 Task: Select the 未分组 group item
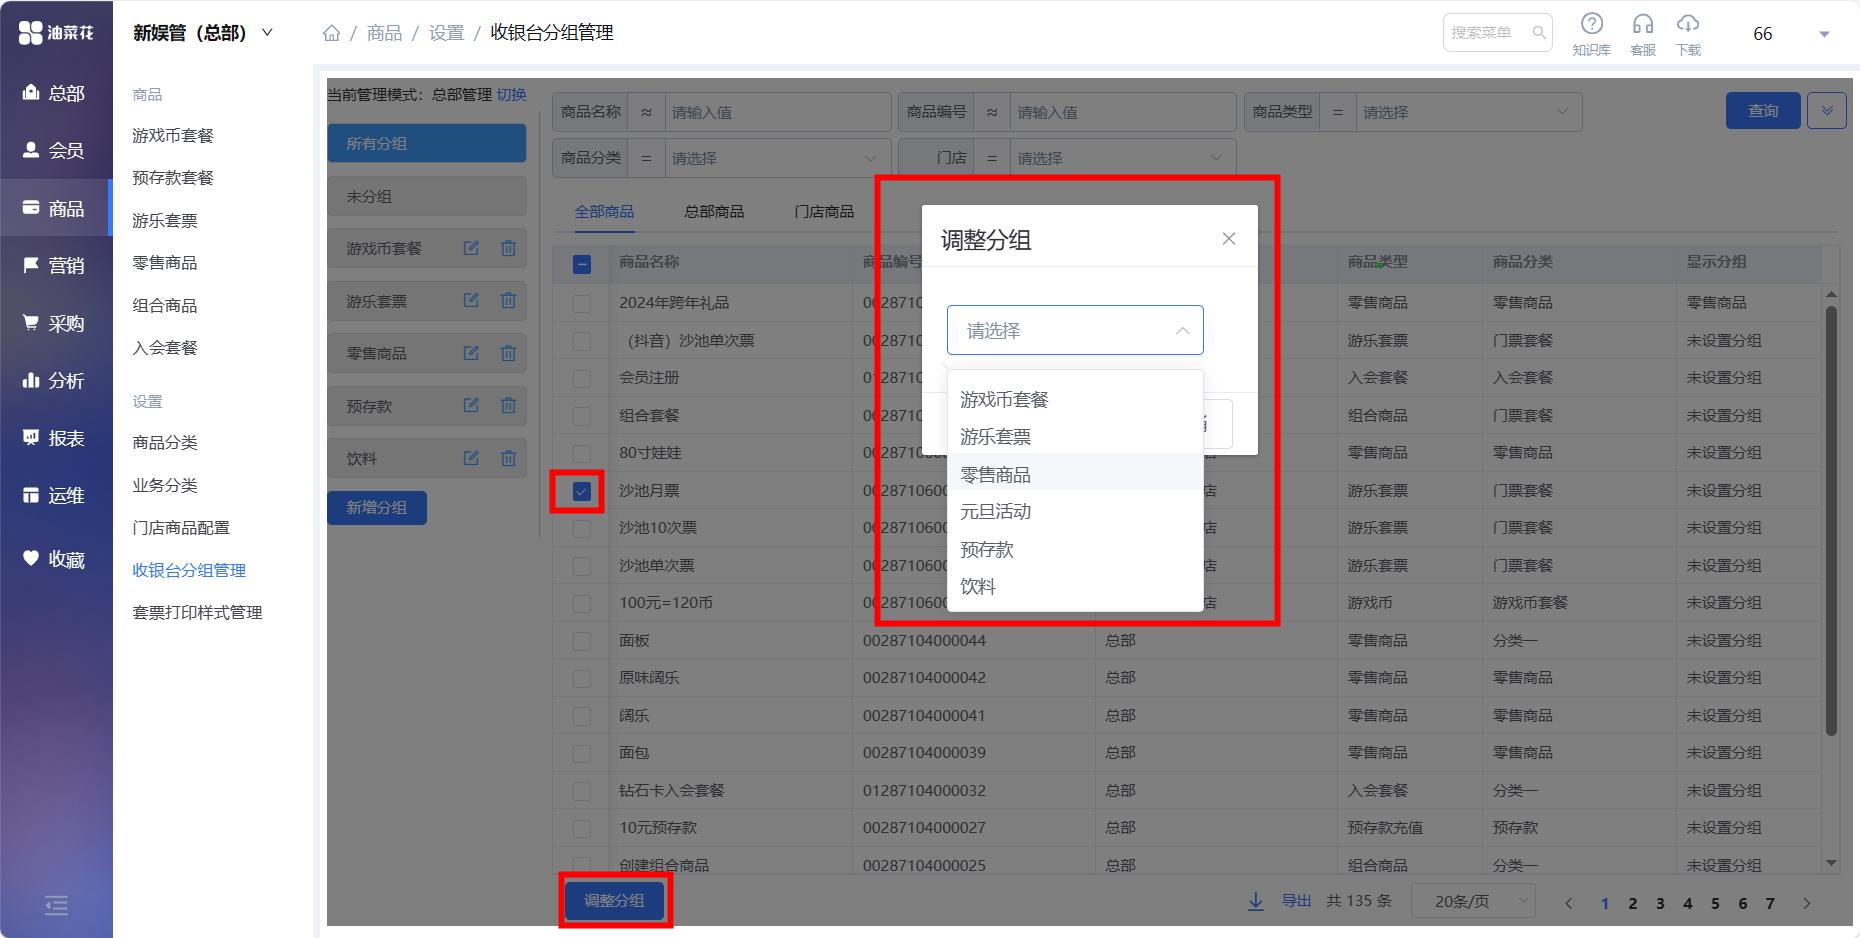(x=427, y=196)
